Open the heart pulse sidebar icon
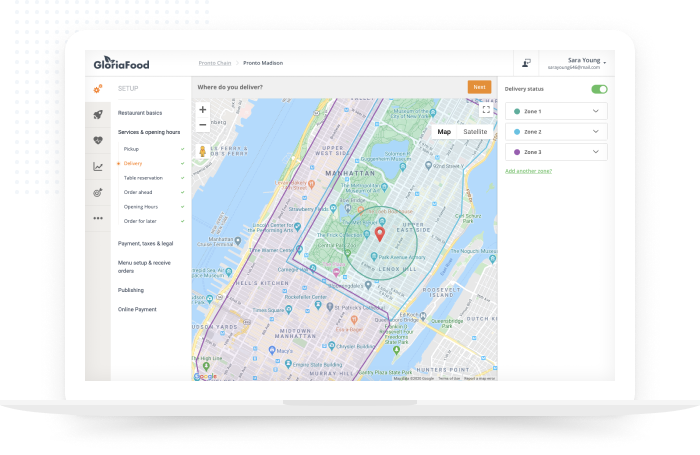This screenshot has width=700, height=455. (x=98, y=141)
